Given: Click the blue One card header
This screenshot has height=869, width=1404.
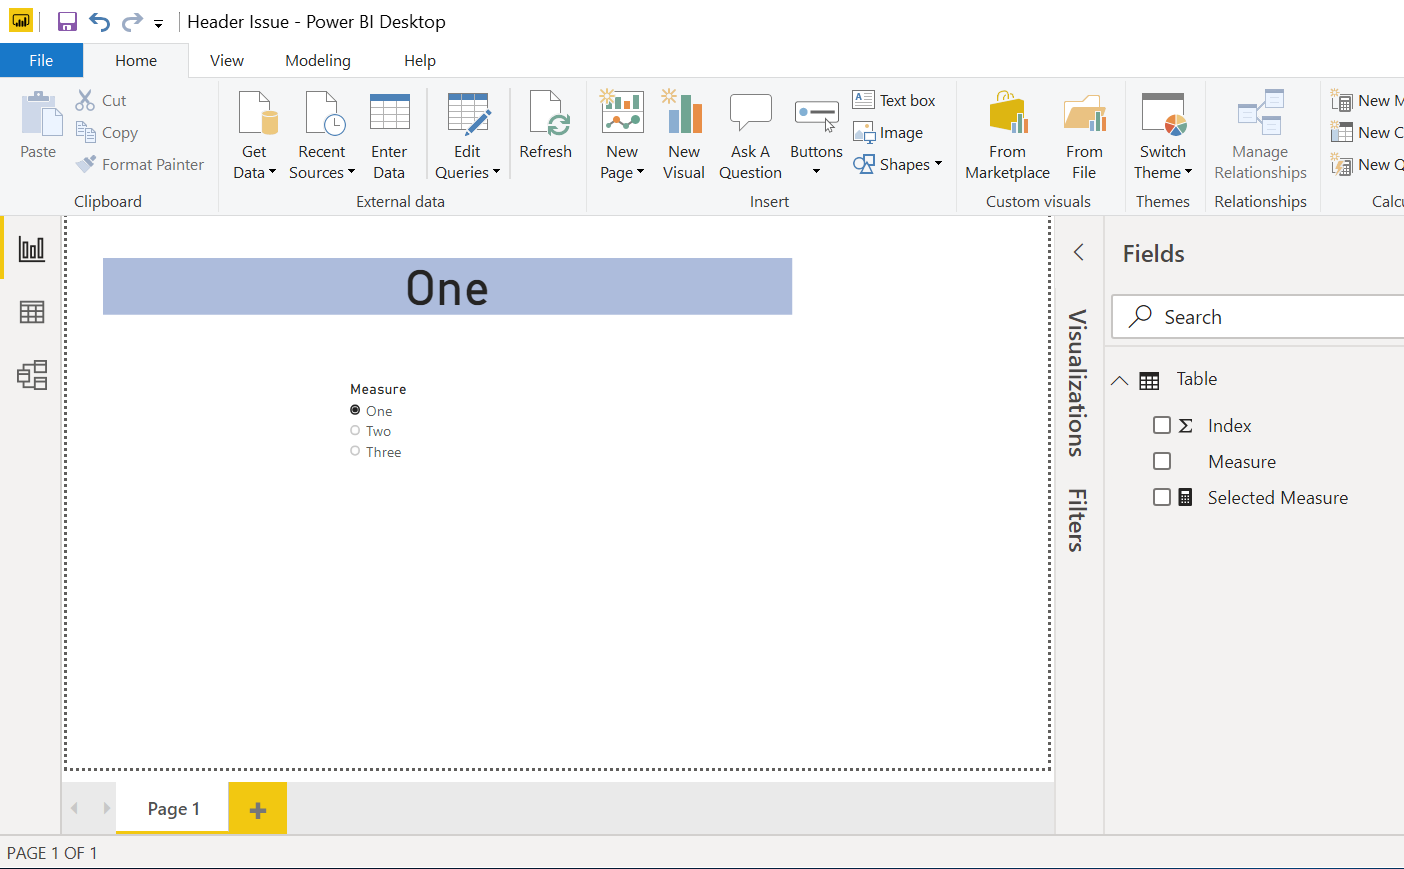Looking at the screenshot, I should pos(447,287).
